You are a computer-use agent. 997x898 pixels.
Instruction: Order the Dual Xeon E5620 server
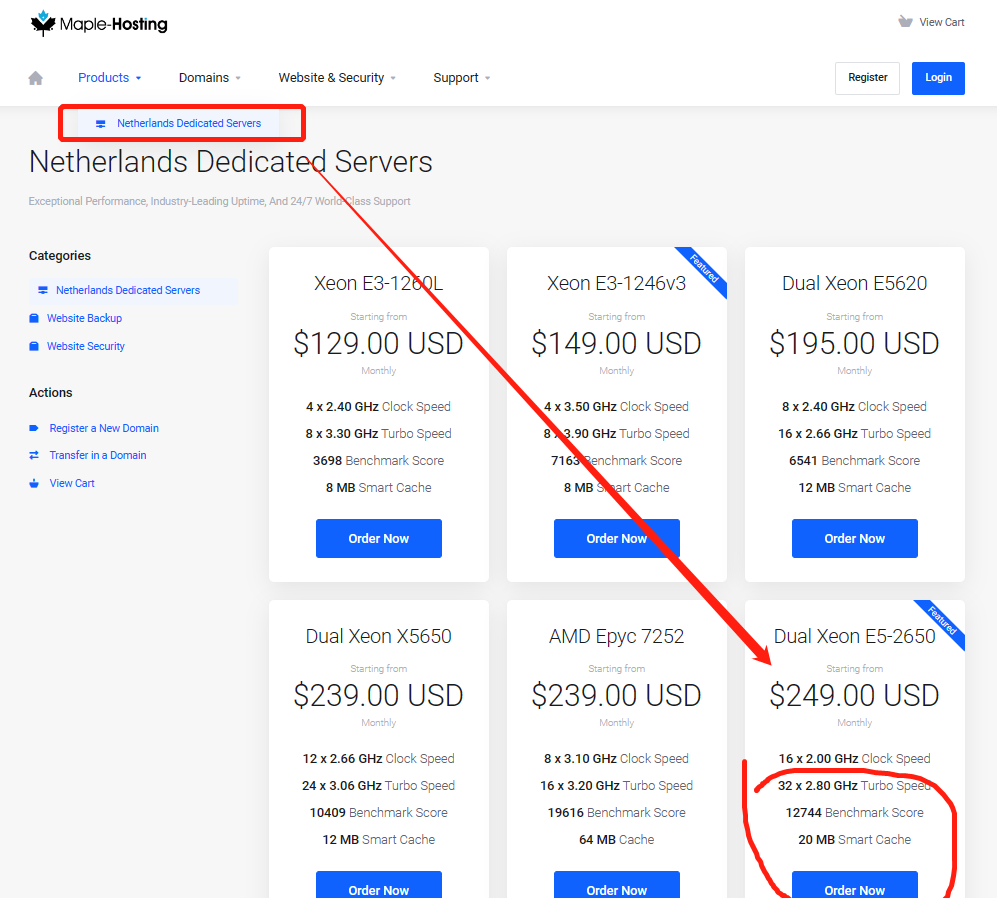coord(855,539)
